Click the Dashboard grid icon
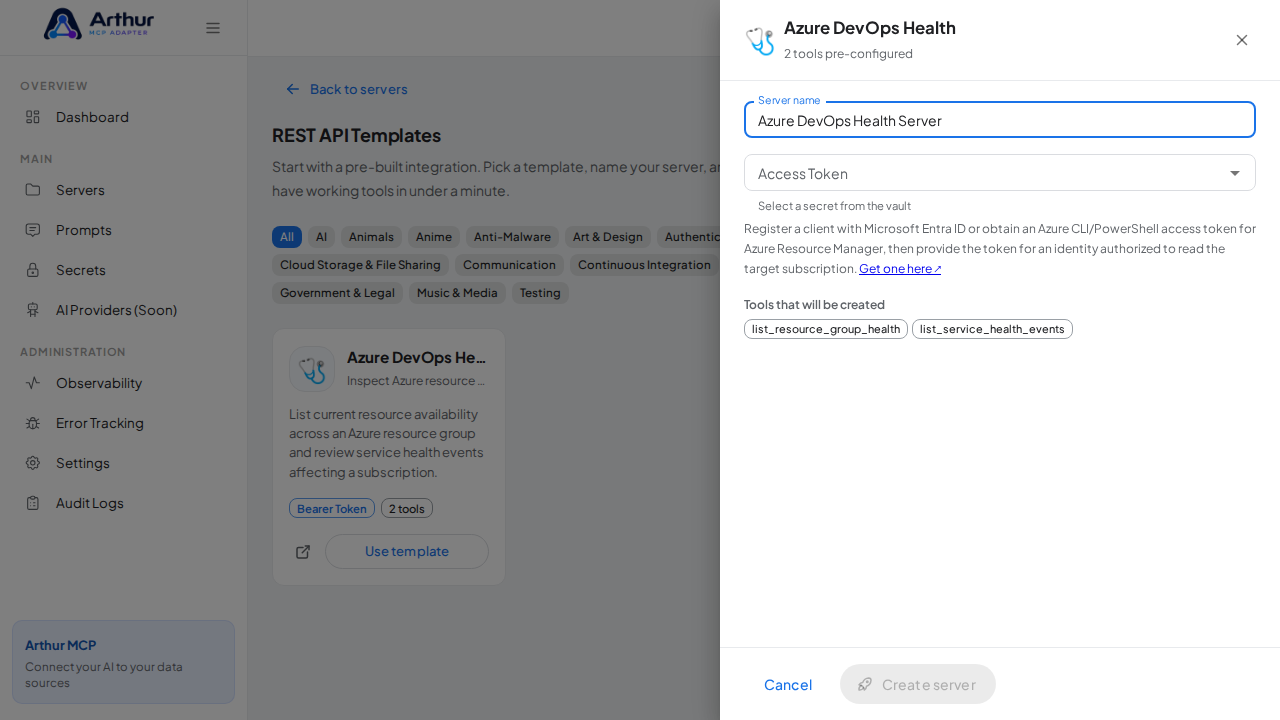The width and height of the screenshot is (1280, 720). pos(33,117)
